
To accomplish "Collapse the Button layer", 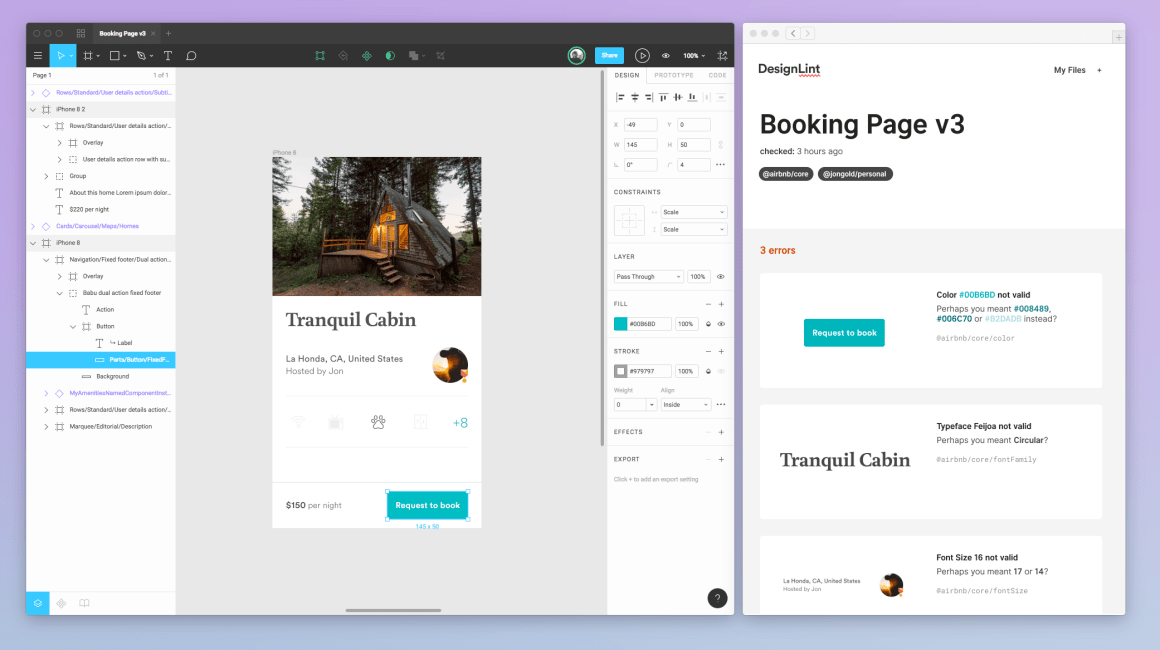I will (72, 326).
